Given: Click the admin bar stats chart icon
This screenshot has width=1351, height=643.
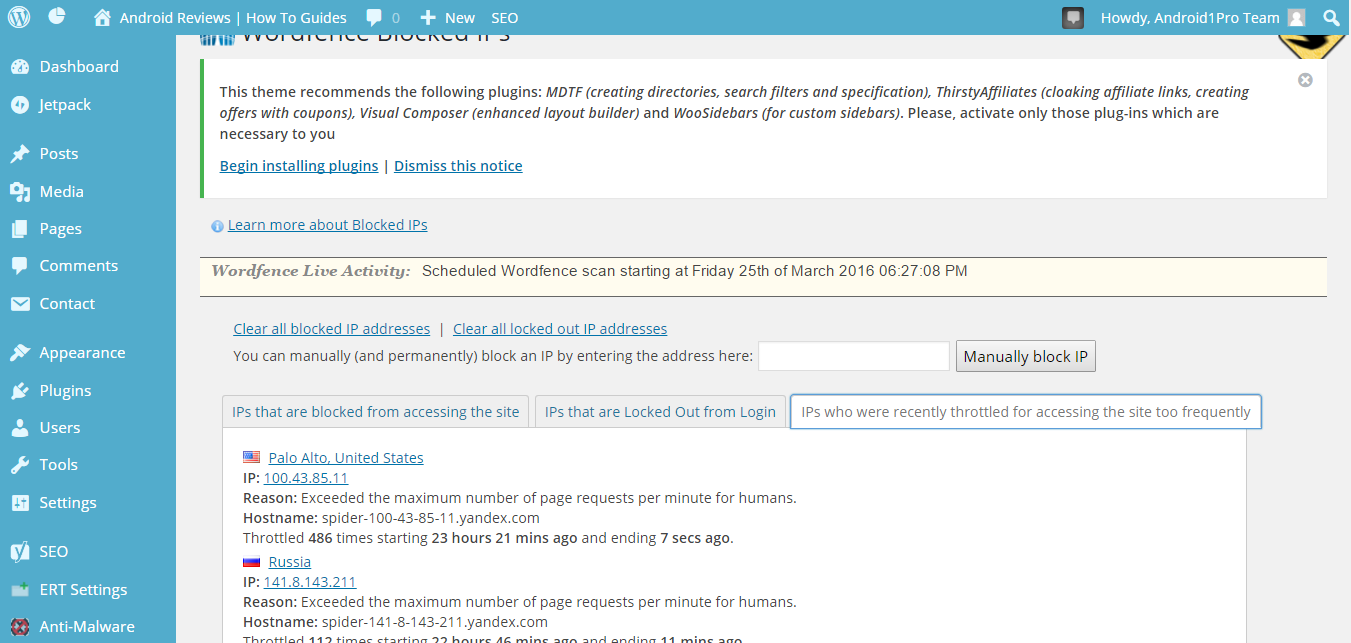Looking at the screenshot, I should (x=57, y=17).
